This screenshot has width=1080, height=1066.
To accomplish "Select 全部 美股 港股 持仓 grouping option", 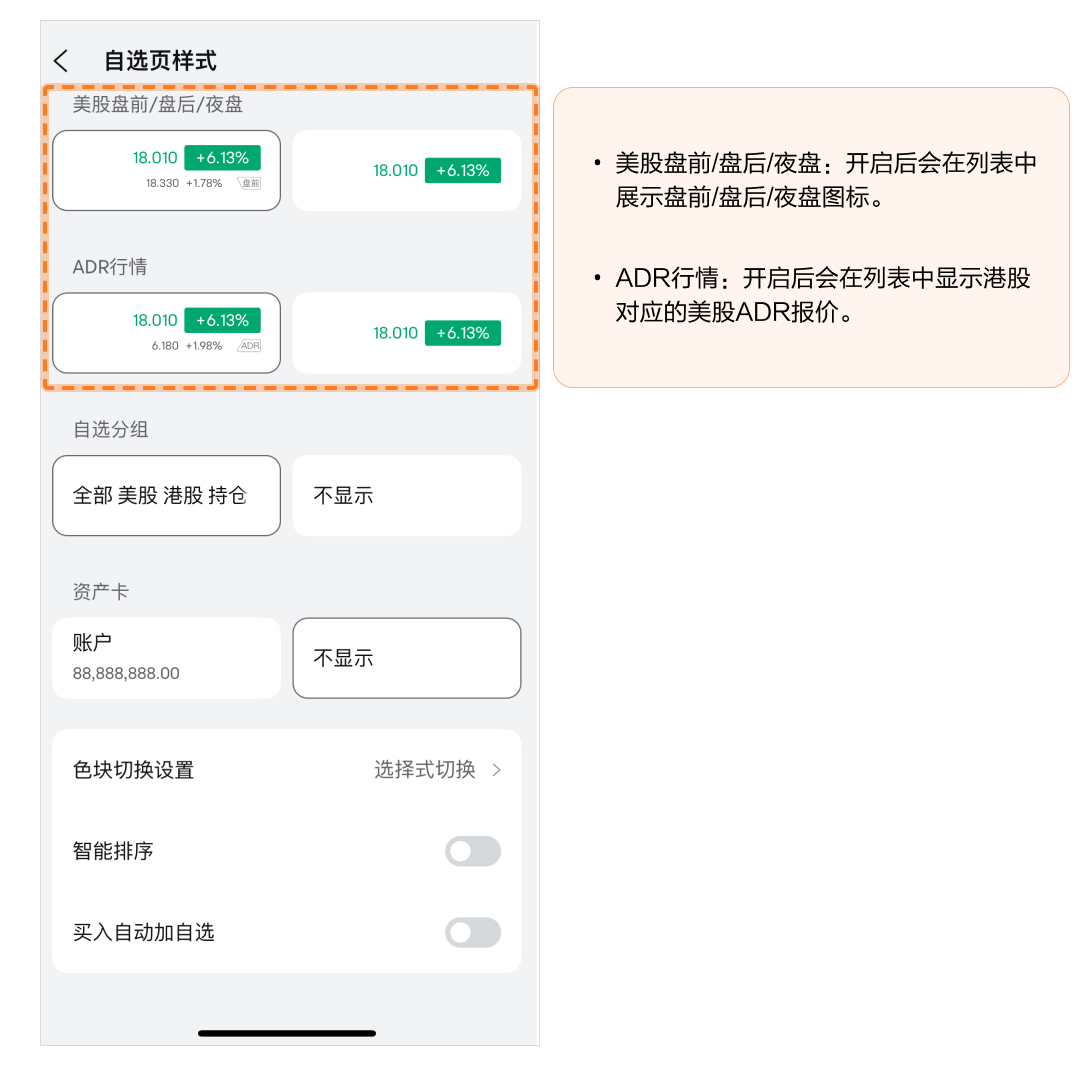I will click(166, 495).
